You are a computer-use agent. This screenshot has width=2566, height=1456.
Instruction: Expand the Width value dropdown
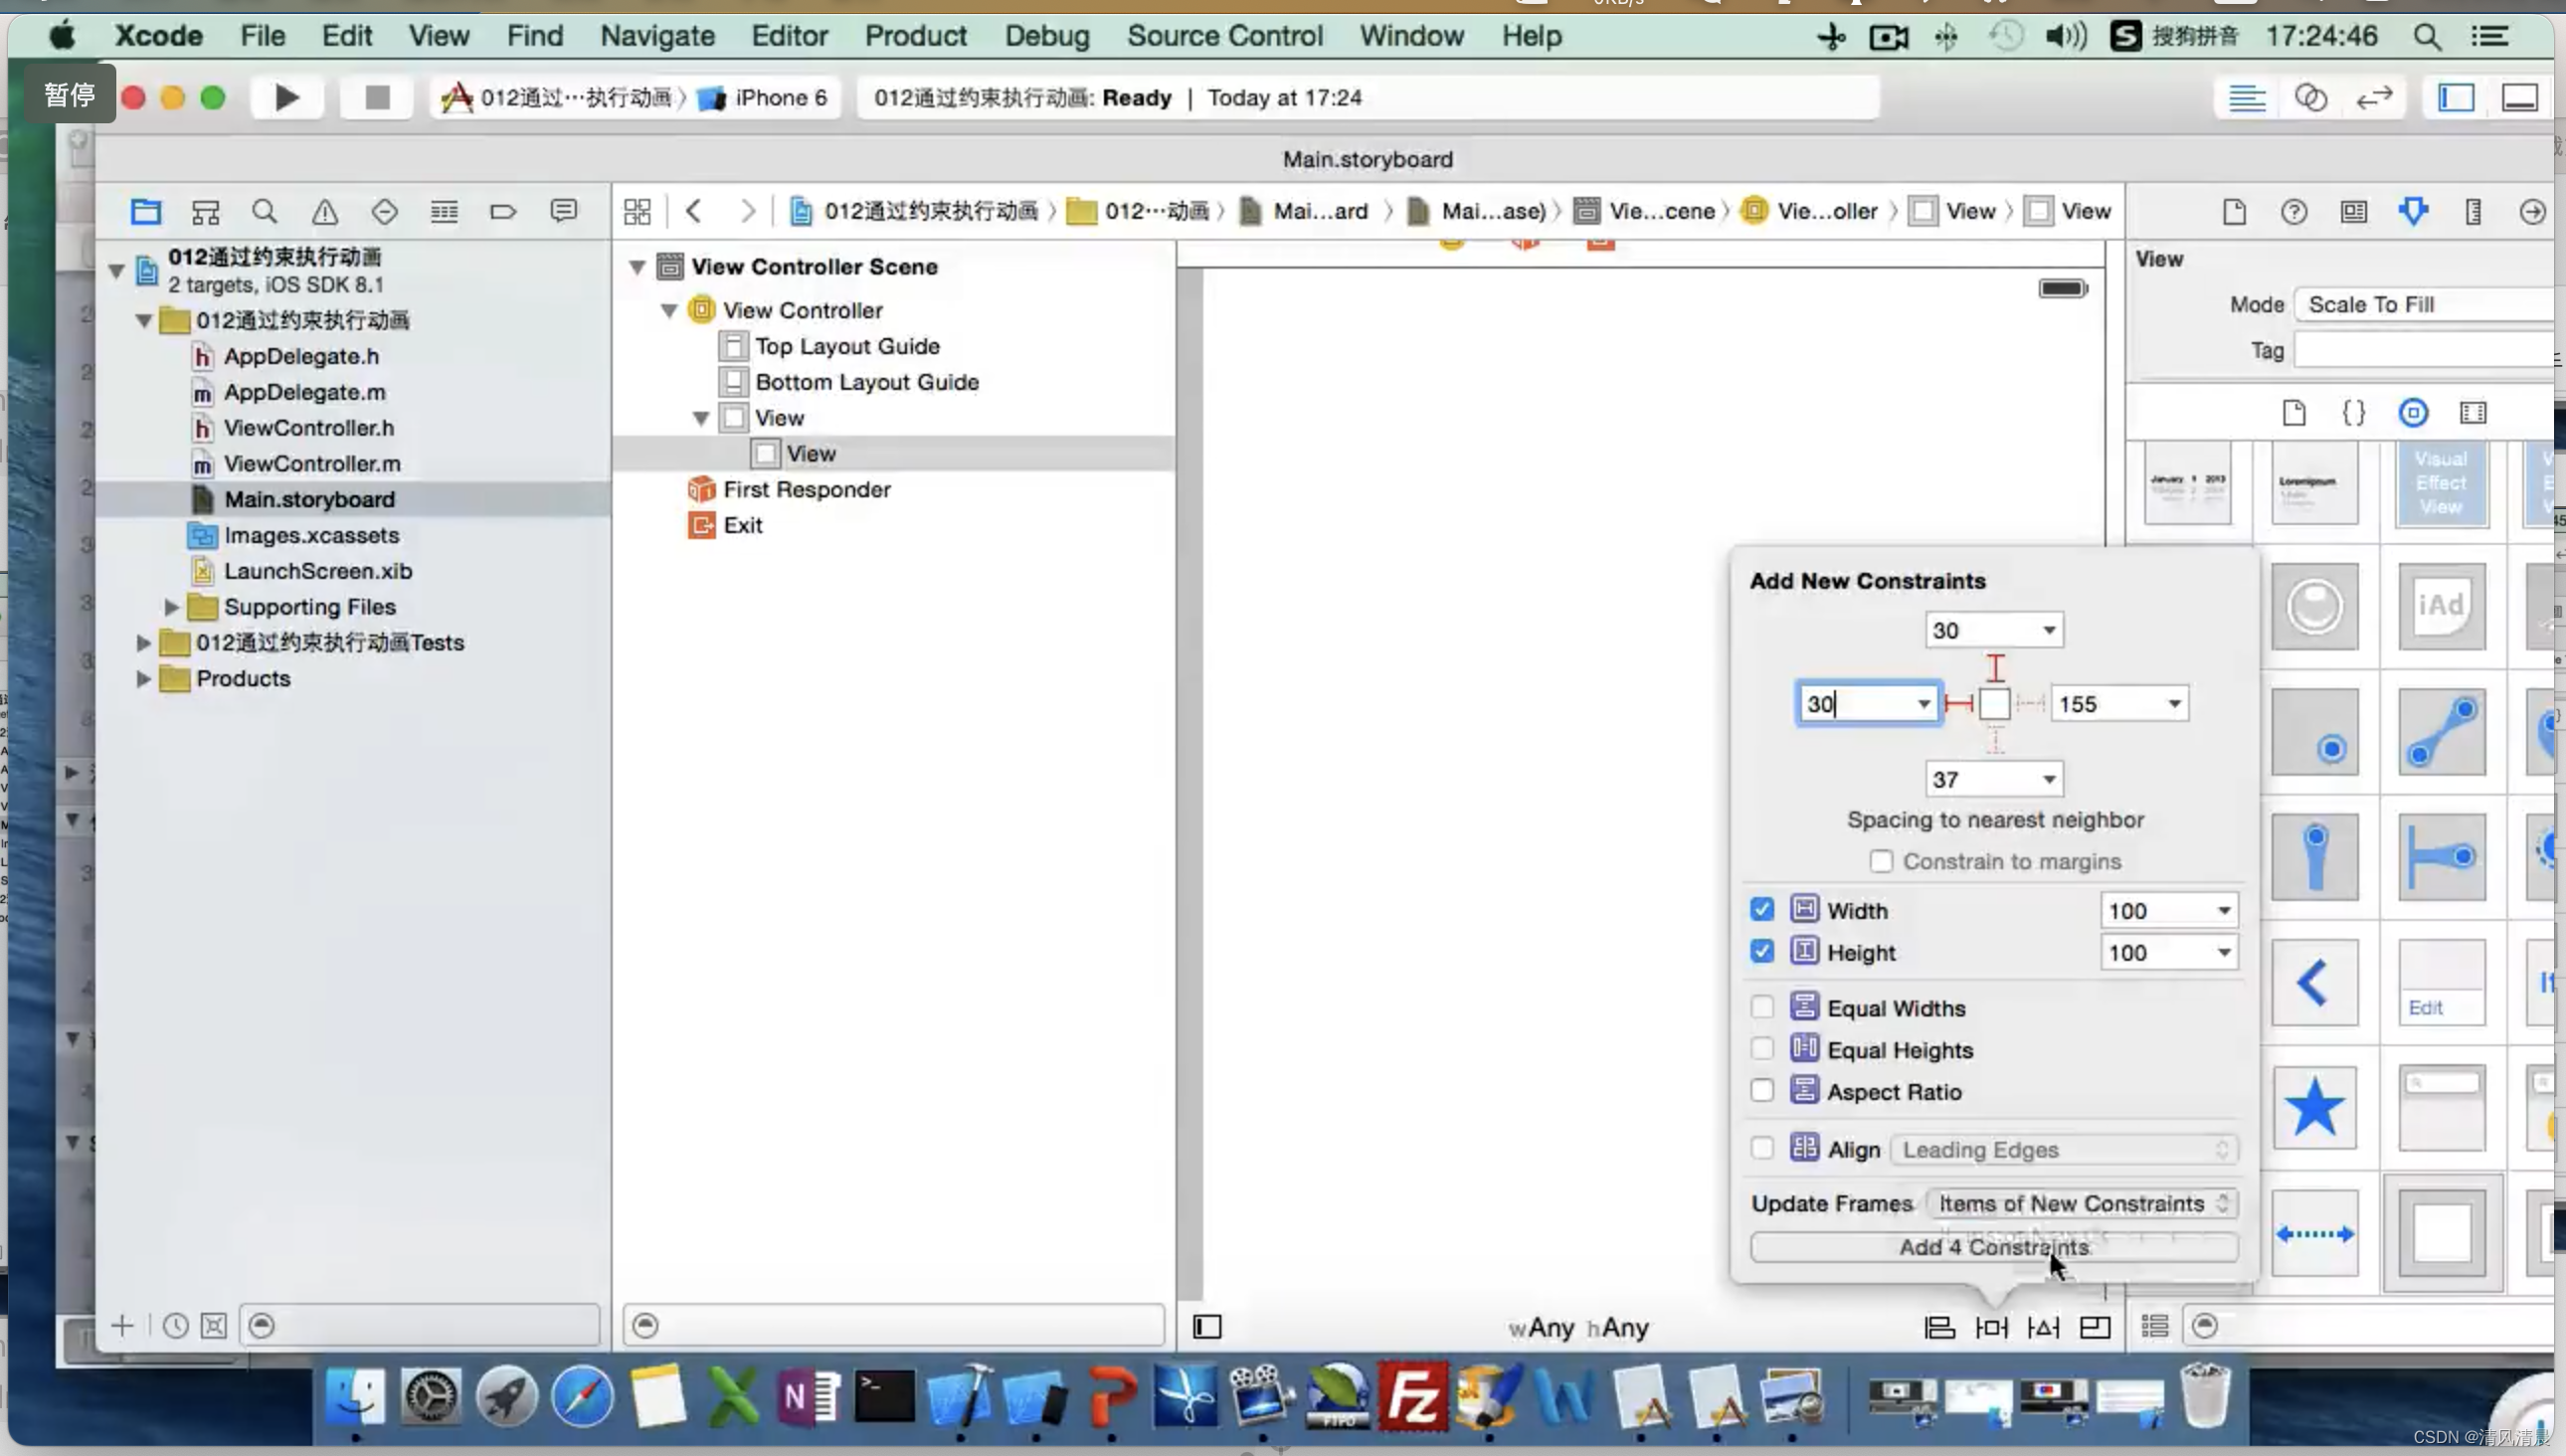tap(2224, 910)
